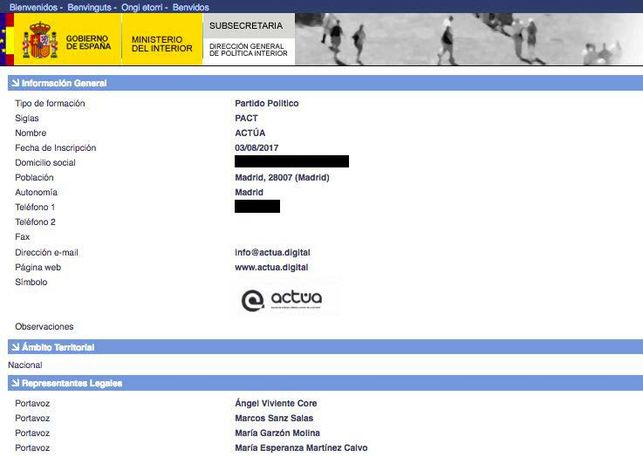This screenshot has width=643, height=457.
Task: Click the Gobierno de España logo text
Action: (88, 42)
